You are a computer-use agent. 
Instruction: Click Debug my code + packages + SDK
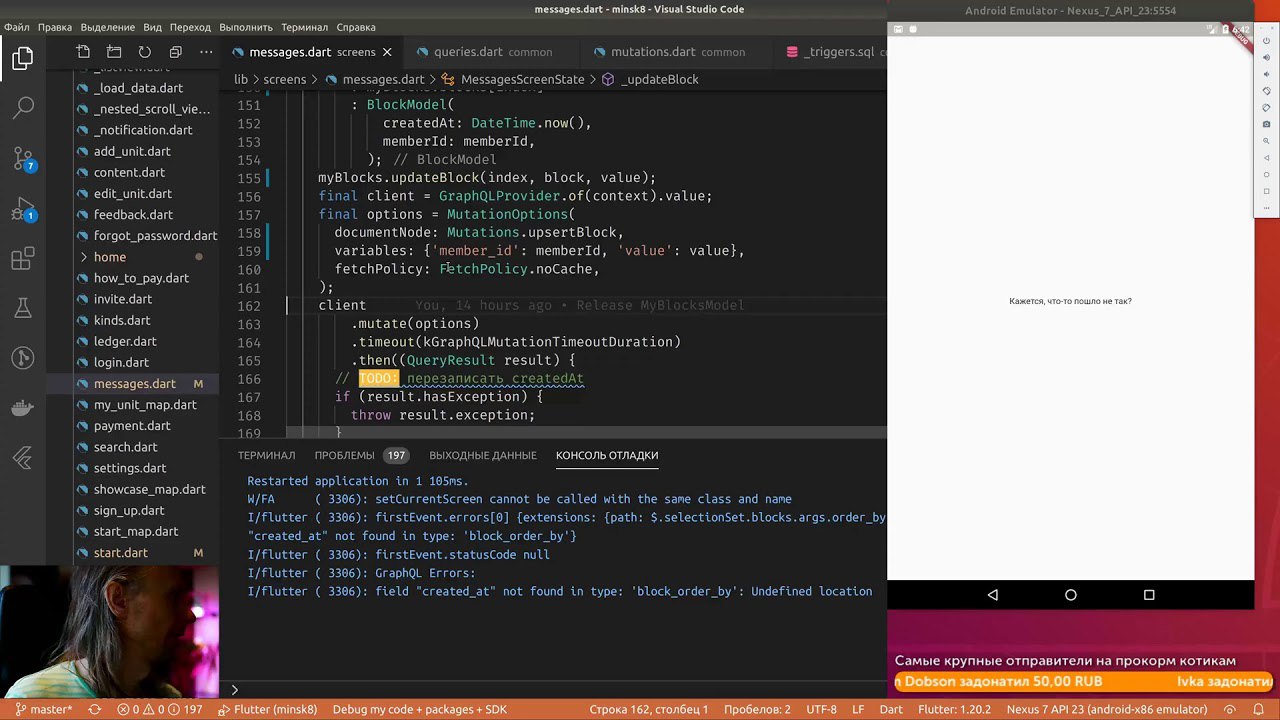(420, 710)
